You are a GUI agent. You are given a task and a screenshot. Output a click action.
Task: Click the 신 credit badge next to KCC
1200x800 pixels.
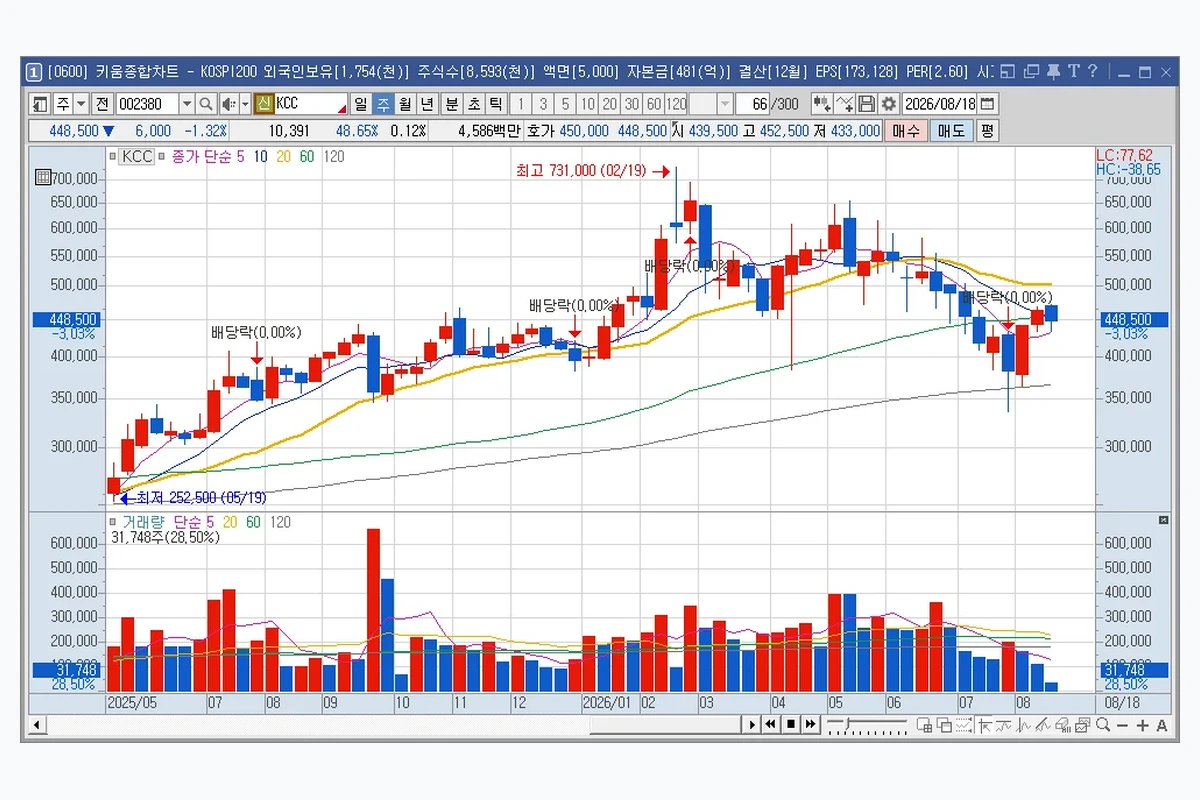(263, 104)
